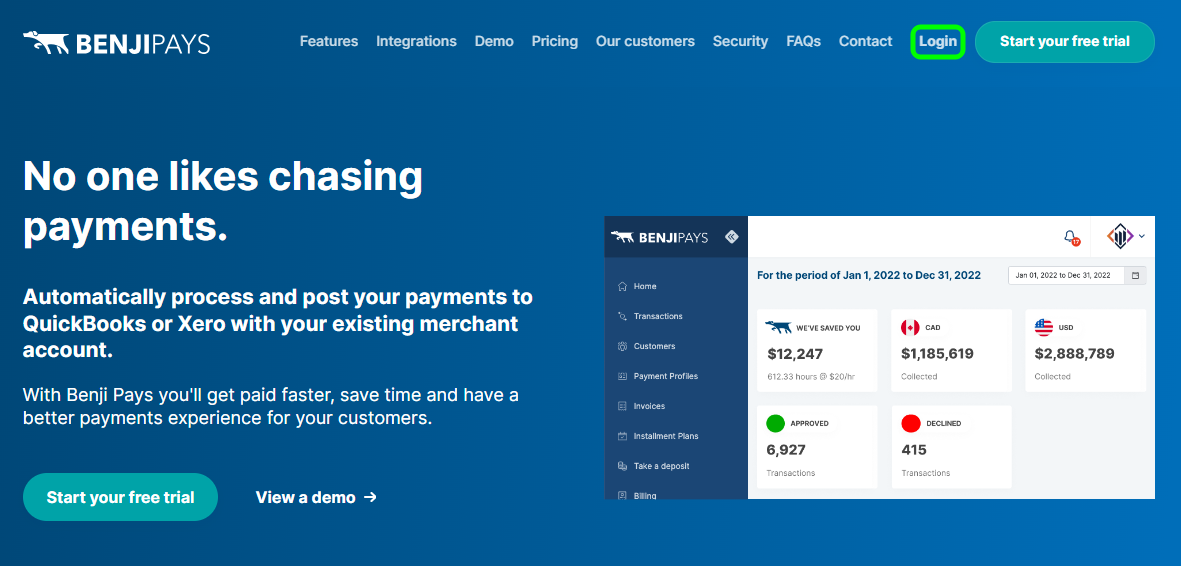
Task: Click the Payment Profiles icon in sidebar
Action: click(x=622, y=376)
